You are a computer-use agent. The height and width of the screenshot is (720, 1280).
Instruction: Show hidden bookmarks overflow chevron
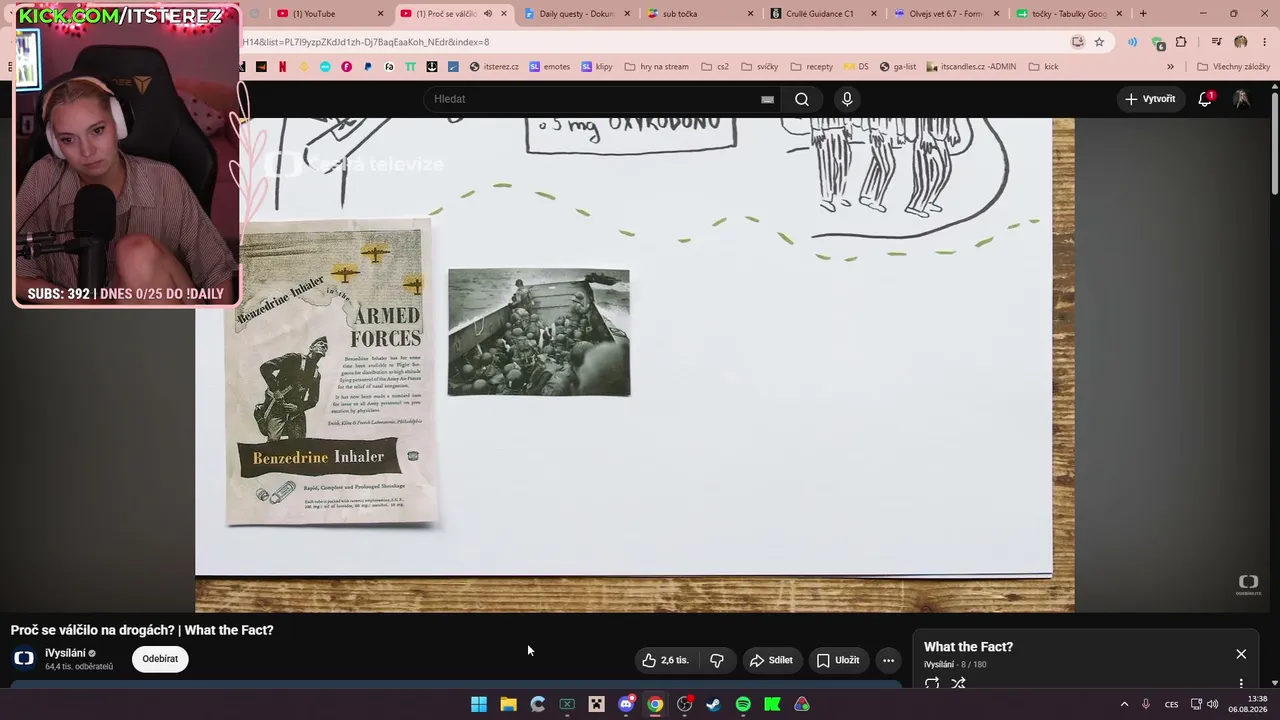(x=1171, y=67)
